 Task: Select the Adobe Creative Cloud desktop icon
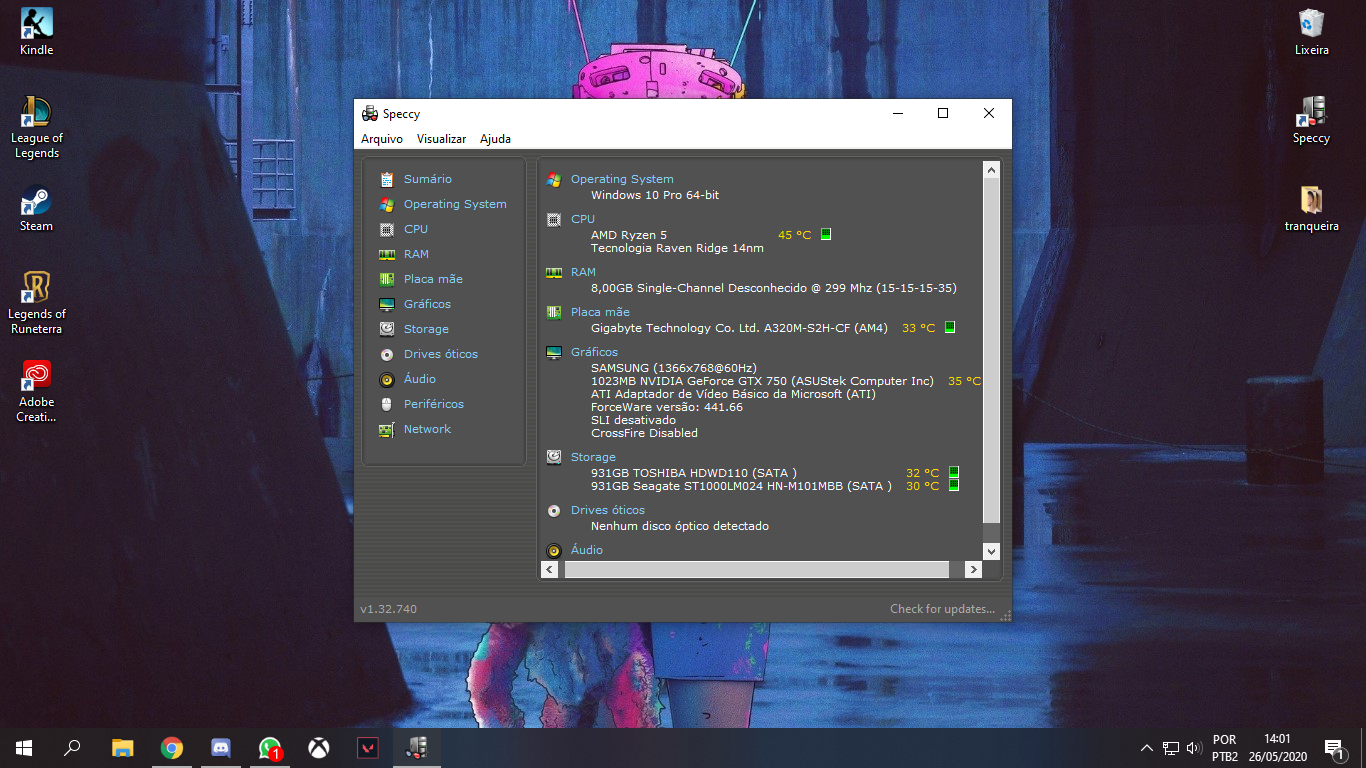(37, 391)
